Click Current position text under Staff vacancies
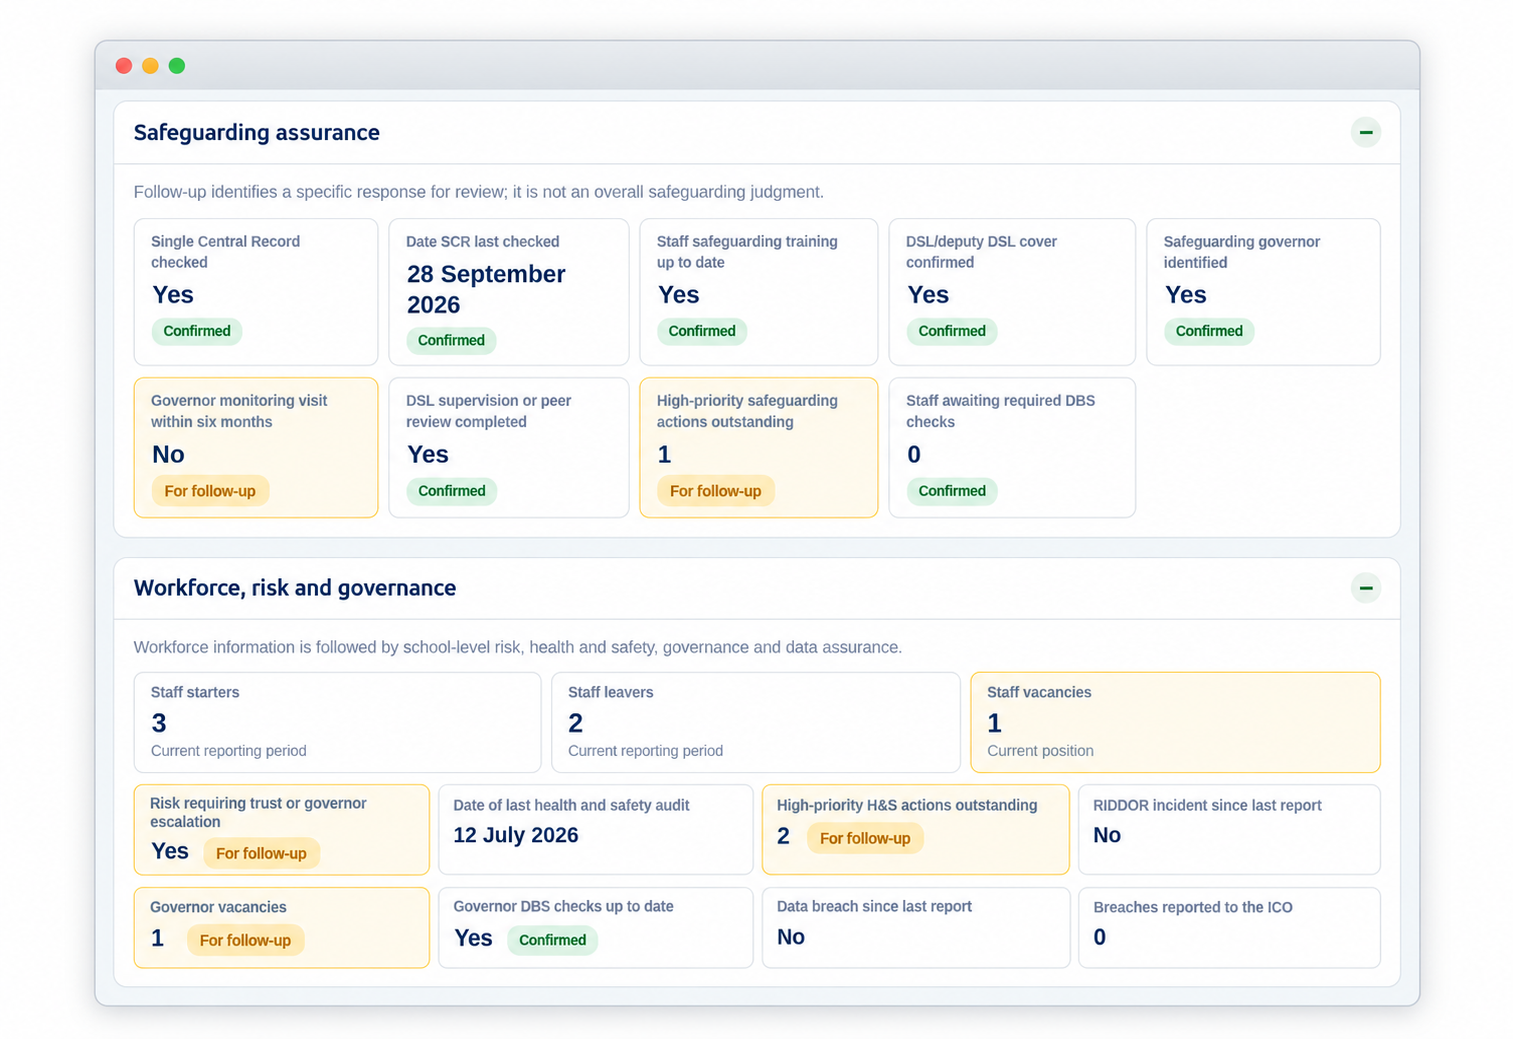Viewport: 1513px width, 1039px height. pos(1040,751)
